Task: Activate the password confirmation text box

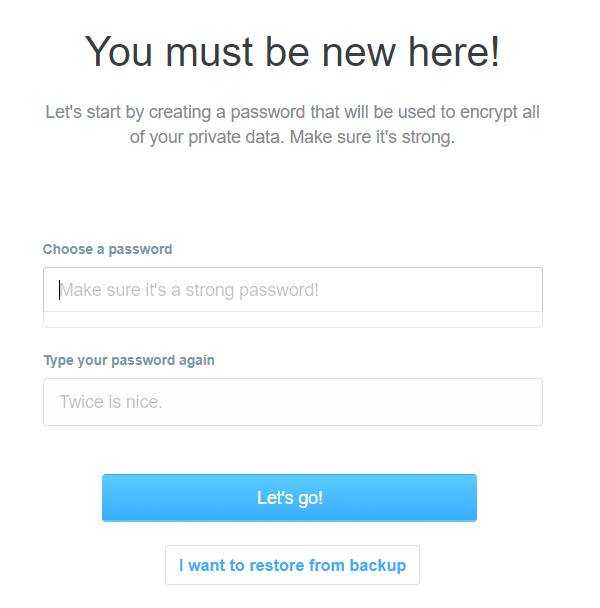Action: 292,402
